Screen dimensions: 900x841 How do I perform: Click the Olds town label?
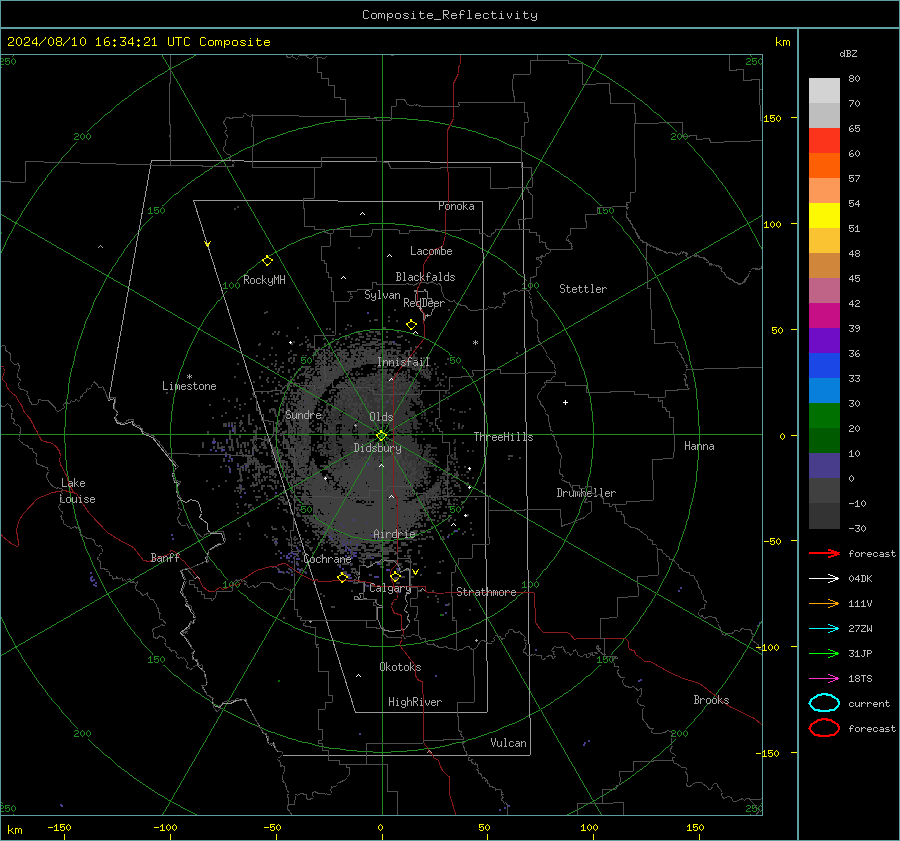point(381,417)
